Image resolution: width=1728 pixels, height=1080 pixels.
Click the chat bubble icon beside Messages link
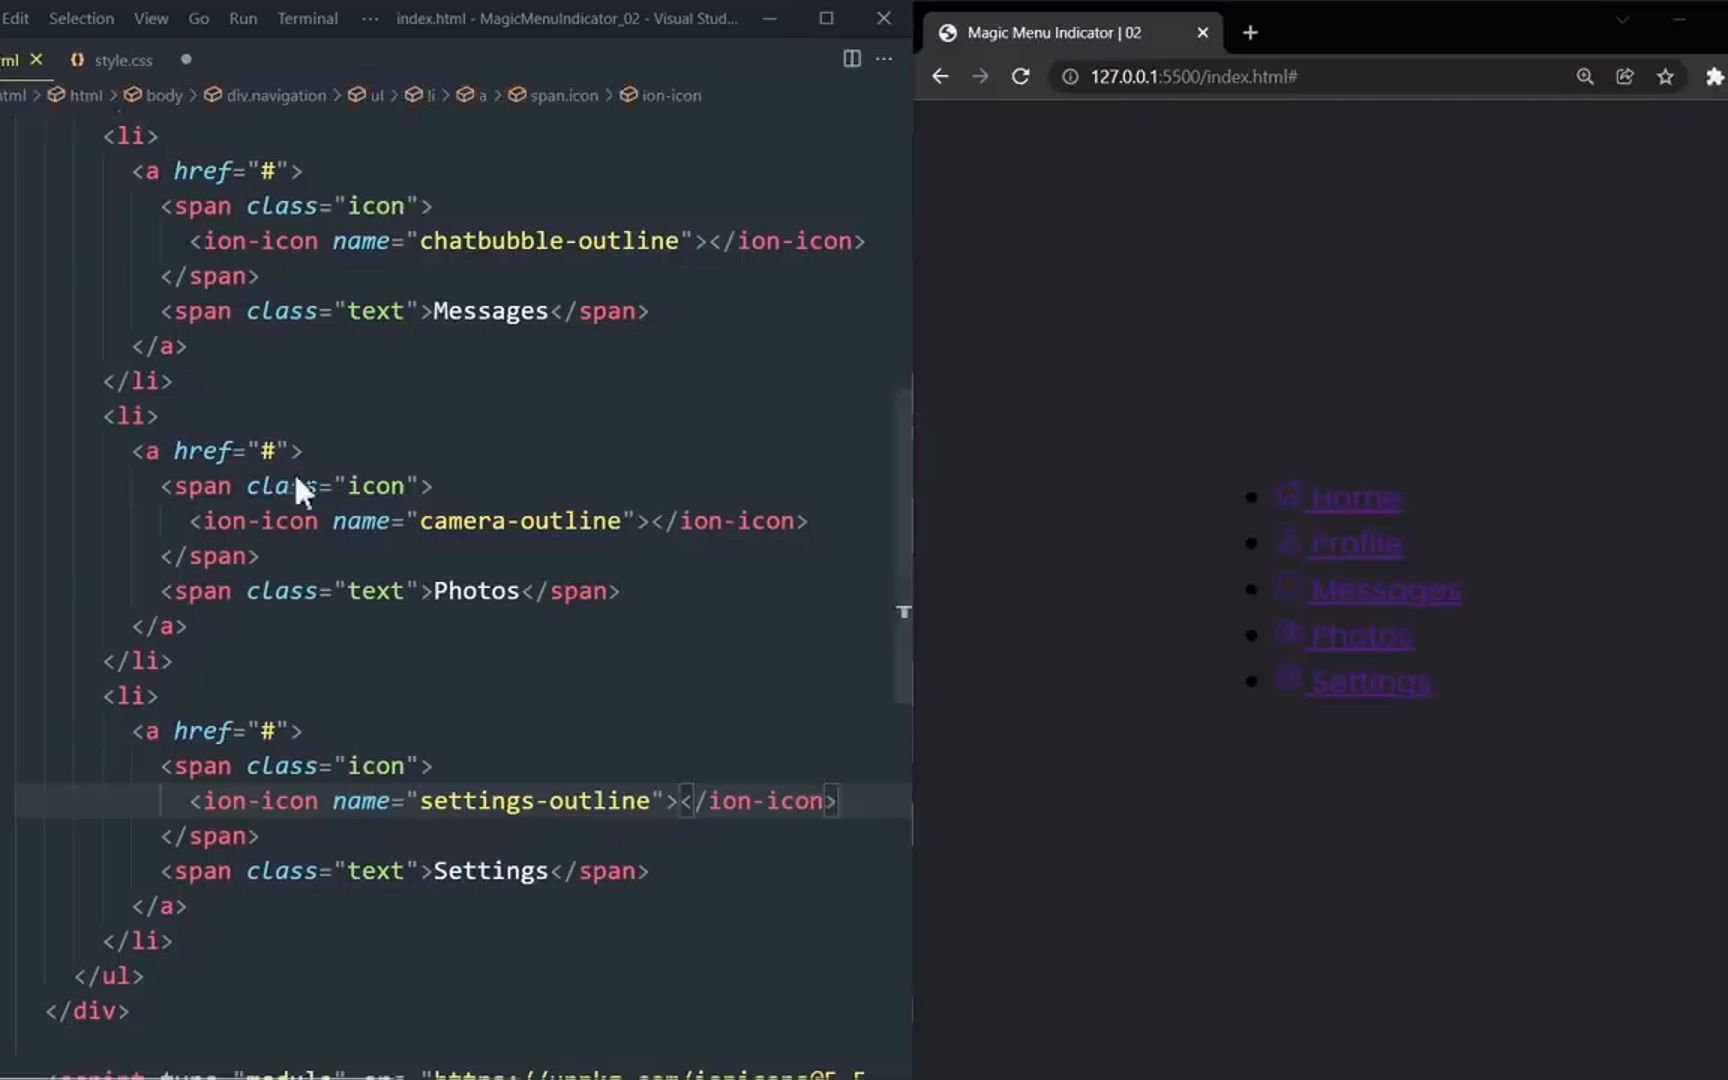tap(1289, 586)
